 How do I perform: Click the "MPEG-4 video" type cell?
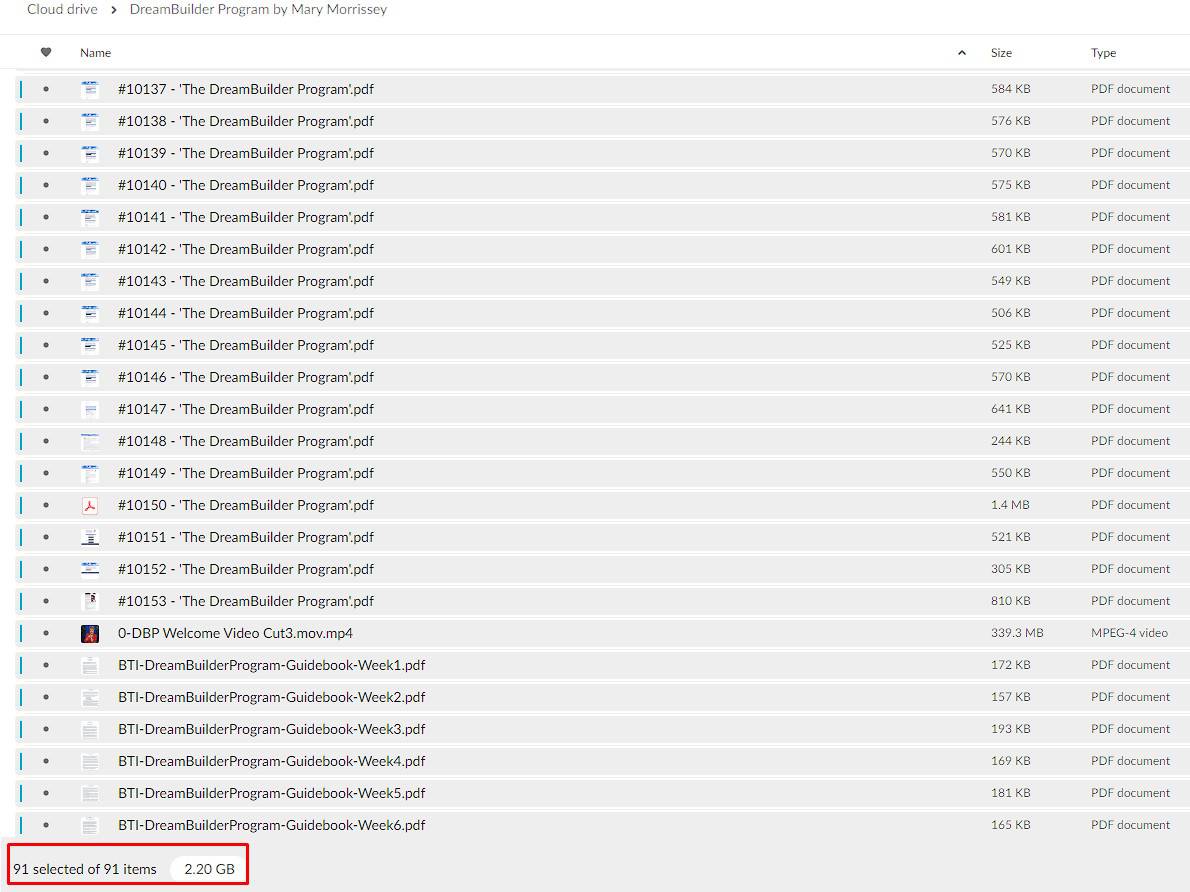tap(1129, 632)
